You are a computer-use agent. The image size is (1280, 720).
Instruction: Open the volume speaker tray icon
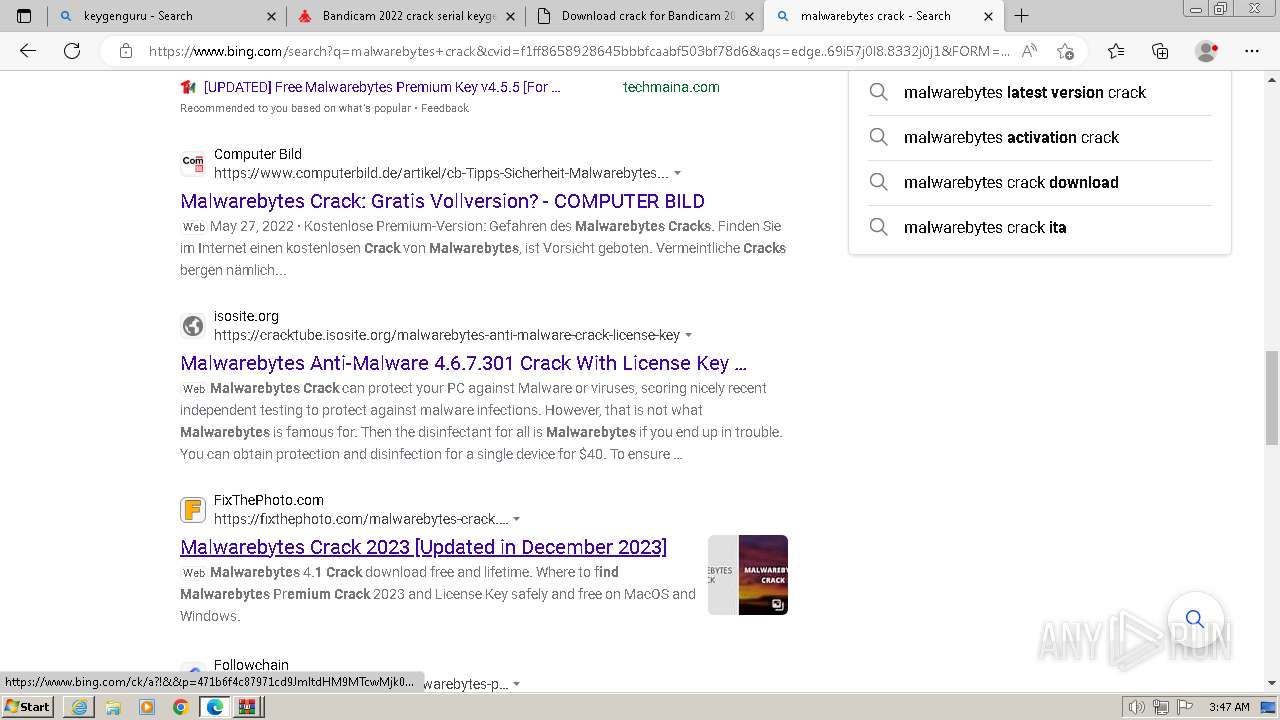[1137, 707]
